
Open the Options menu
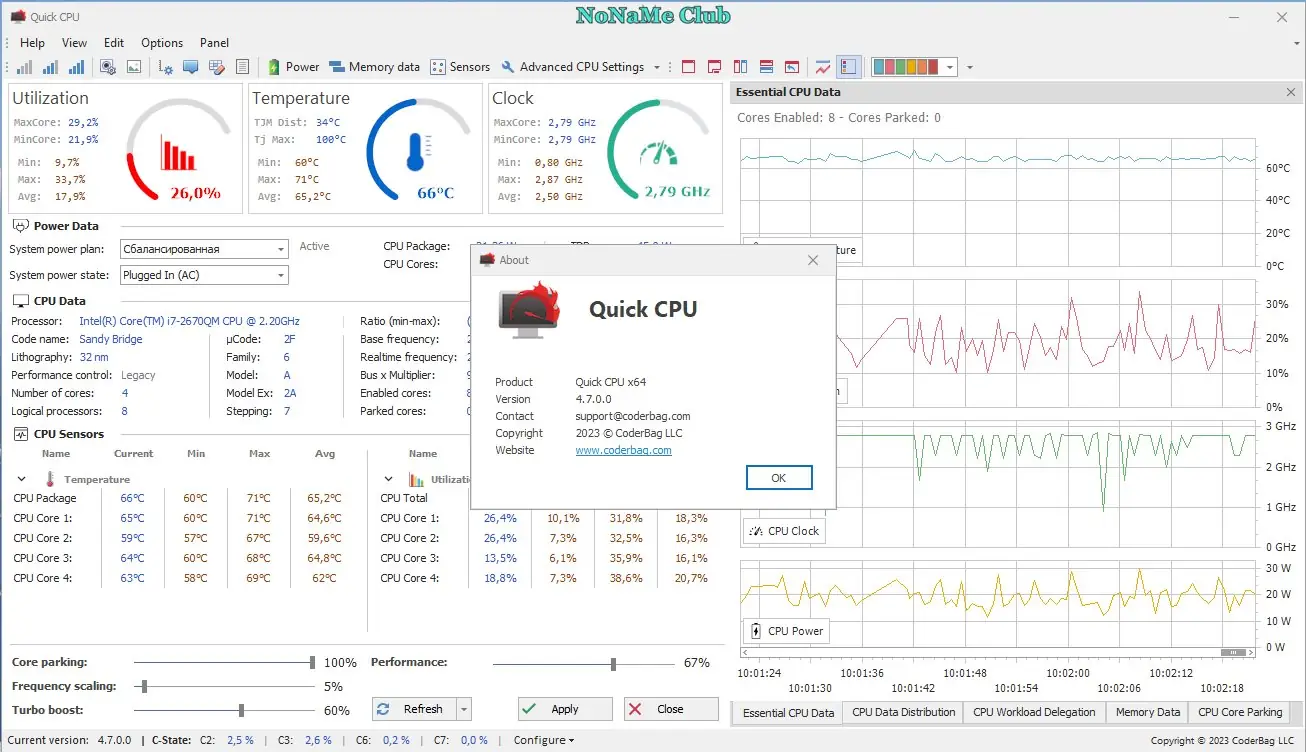(162, 43)
